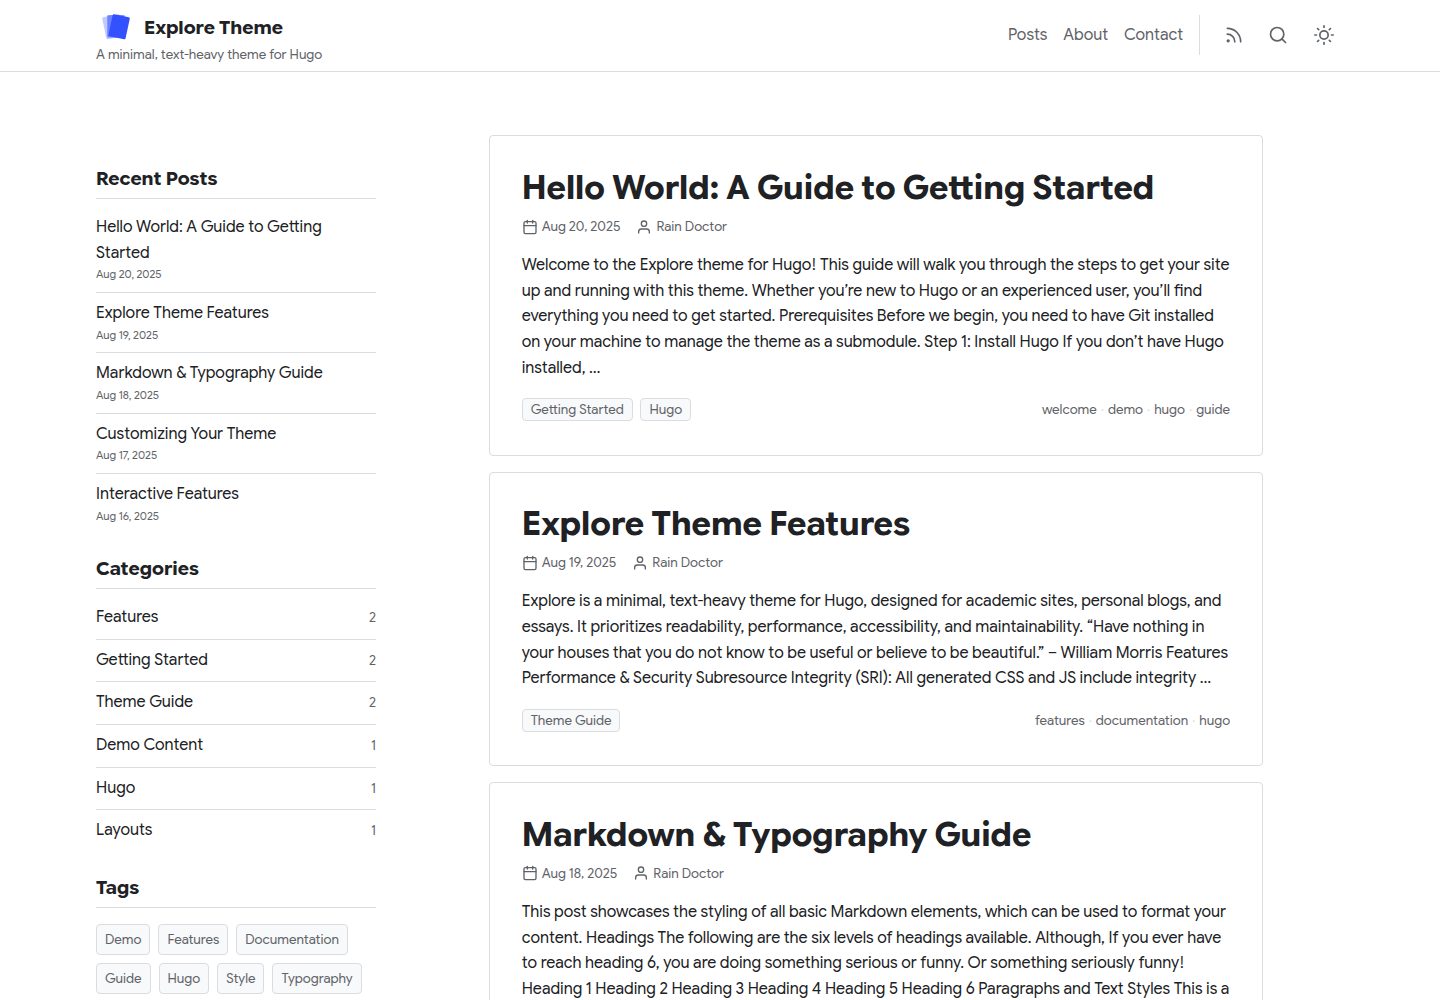This screenshot has height=1000, width=1440.
Task: Click the calendar icon beside Aug 20, 2025
Action: [530, 227]
